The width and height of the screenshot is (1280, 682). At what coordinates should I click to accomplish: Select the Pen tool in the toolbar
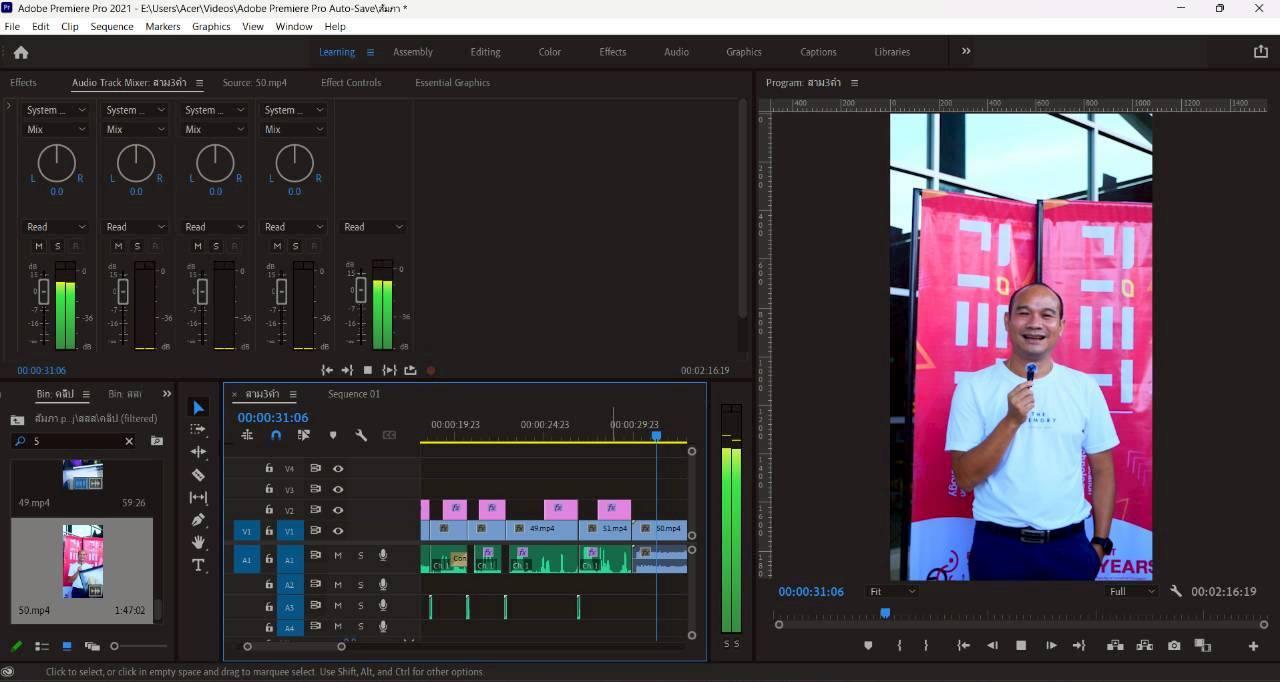(x=198, y=520)
